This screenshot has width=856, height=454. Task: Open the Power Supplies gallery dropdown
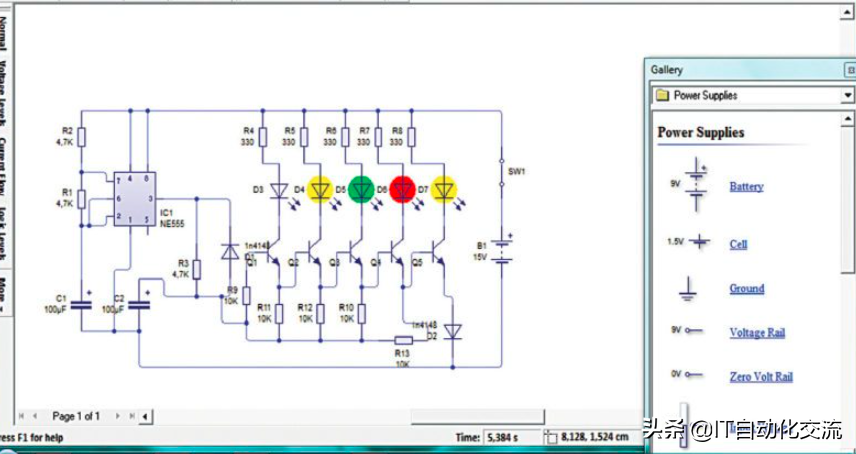tap(847, 95)
